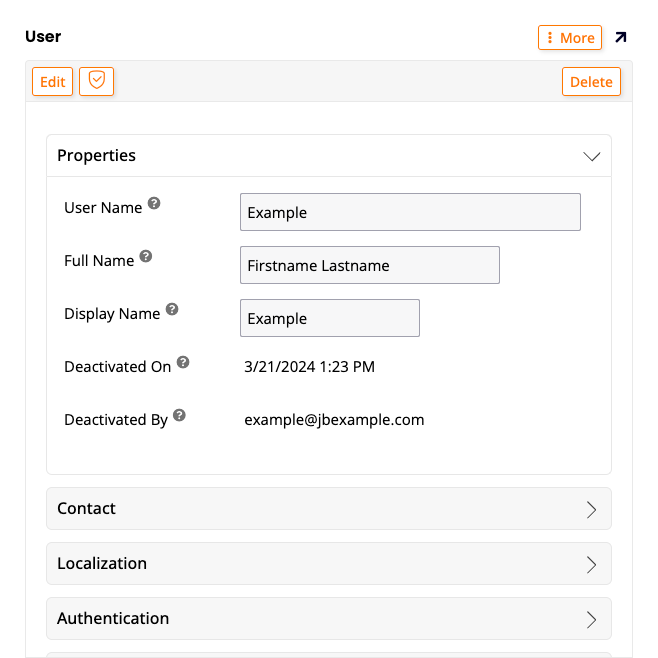This screenshot has height=658, width=658.
Task: Show help for Deactivated On field
Action: coord(183,363)
